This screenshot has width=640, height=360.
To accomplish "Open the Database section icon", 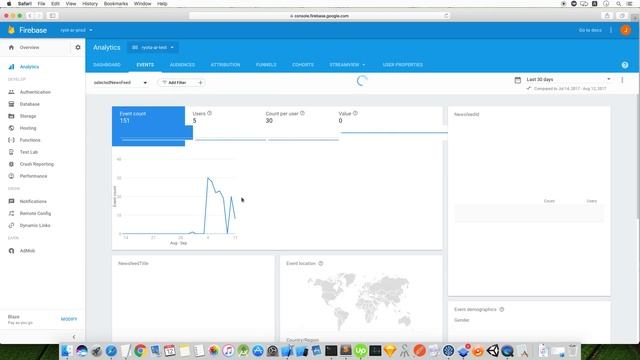I will point(11,104).
